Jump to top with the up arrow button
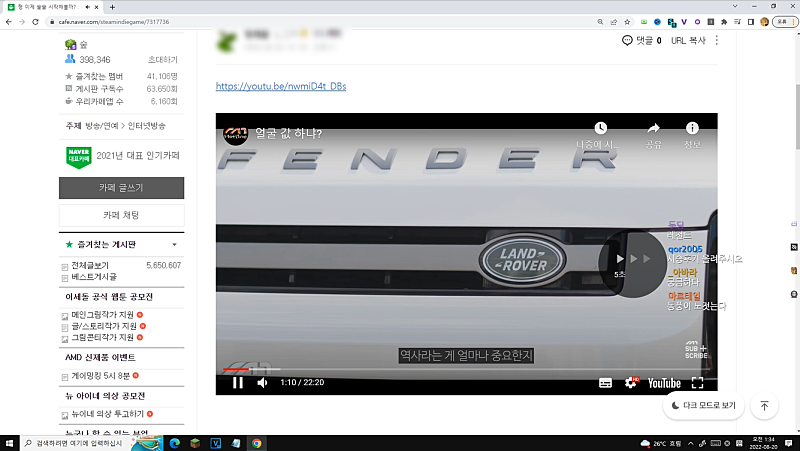Viewport: 800px width, 451px height. pyautogui.click(x=764, y=406)
